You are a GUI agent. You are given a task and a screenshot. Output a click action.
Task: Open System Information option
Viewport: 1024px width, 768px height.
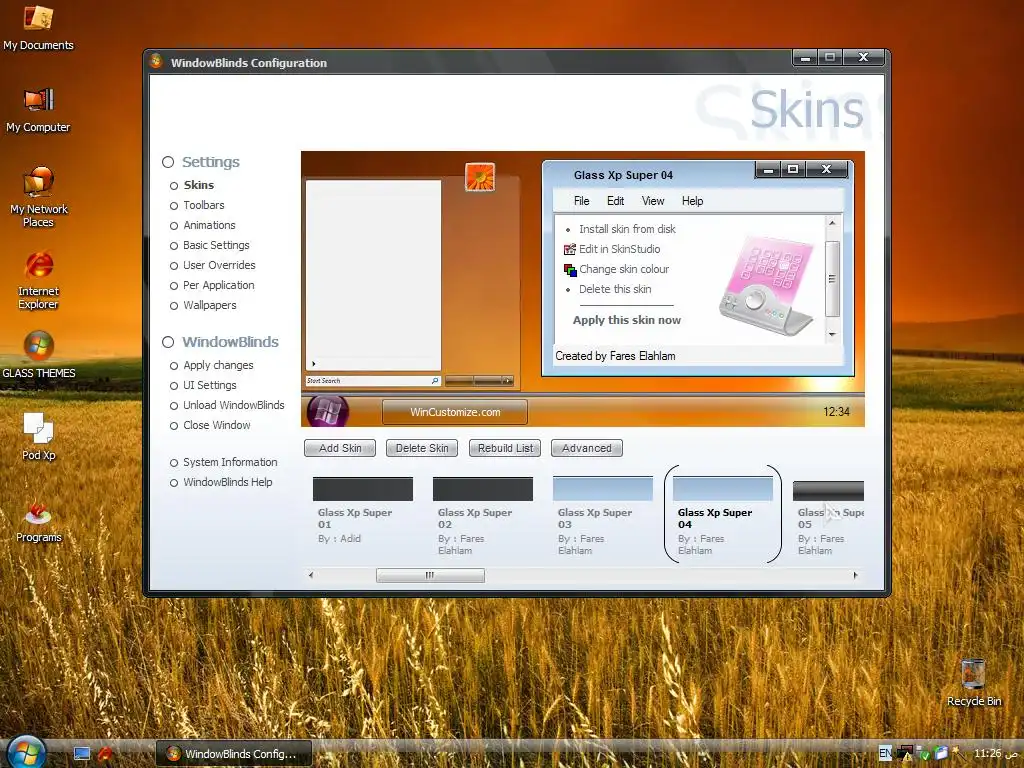pos(223,462)
